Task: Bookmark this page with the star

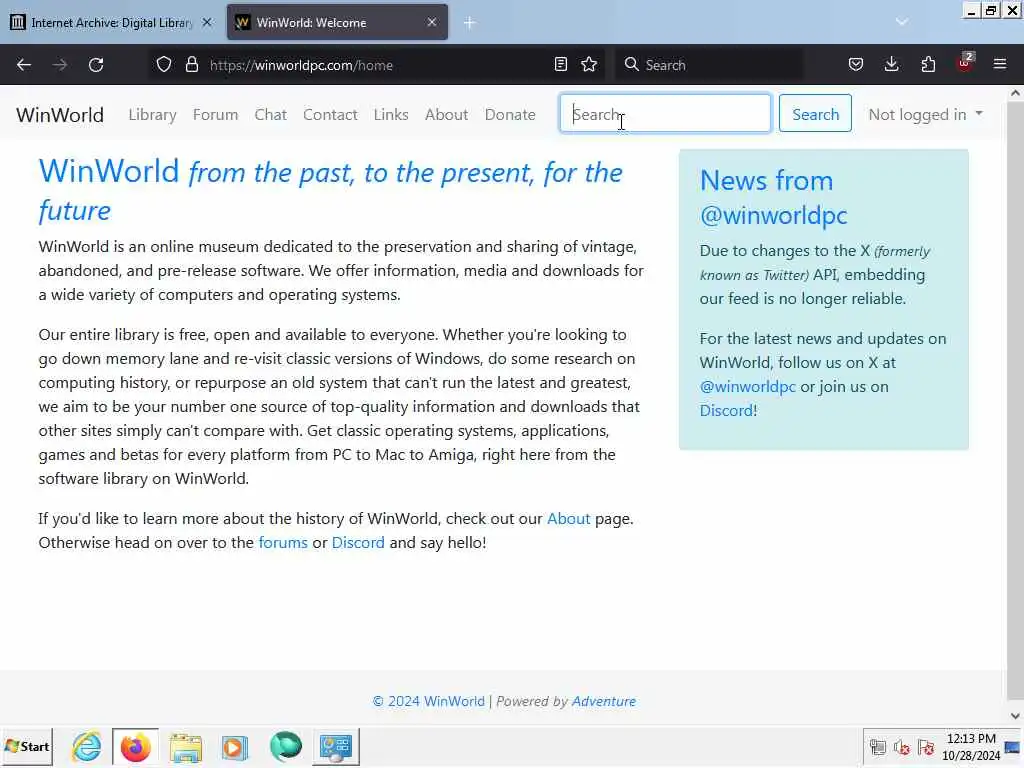Action: point(589,65)
